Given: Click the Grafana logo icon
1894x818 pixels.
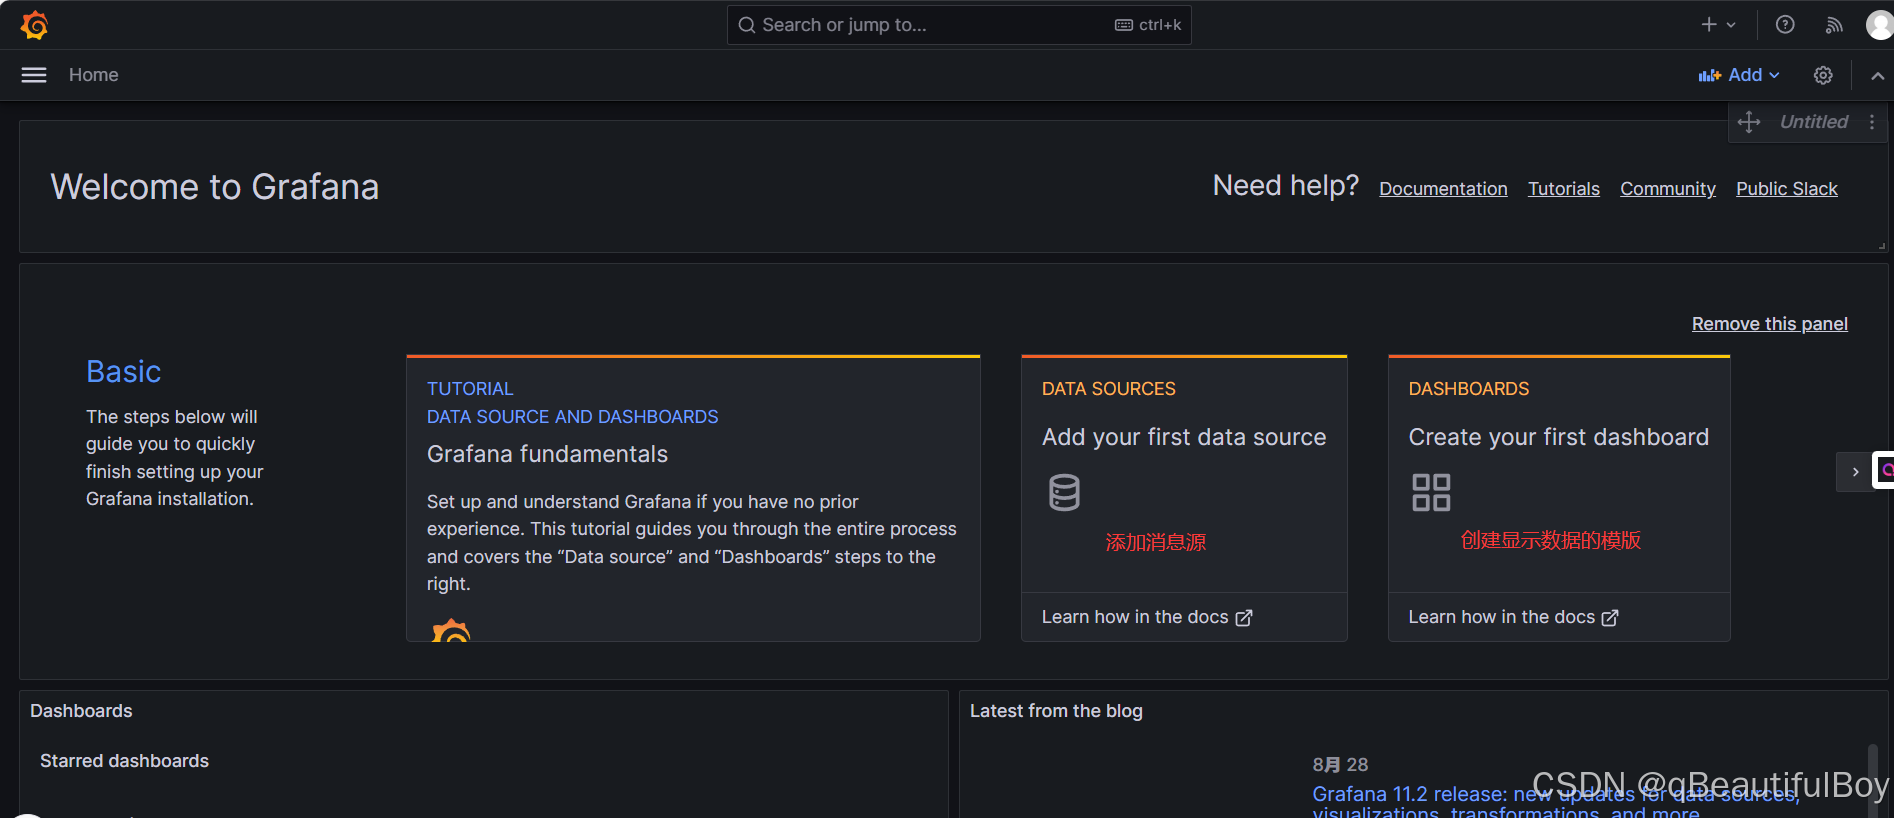Looking at the screenshot, I should [x=35, y=25].
